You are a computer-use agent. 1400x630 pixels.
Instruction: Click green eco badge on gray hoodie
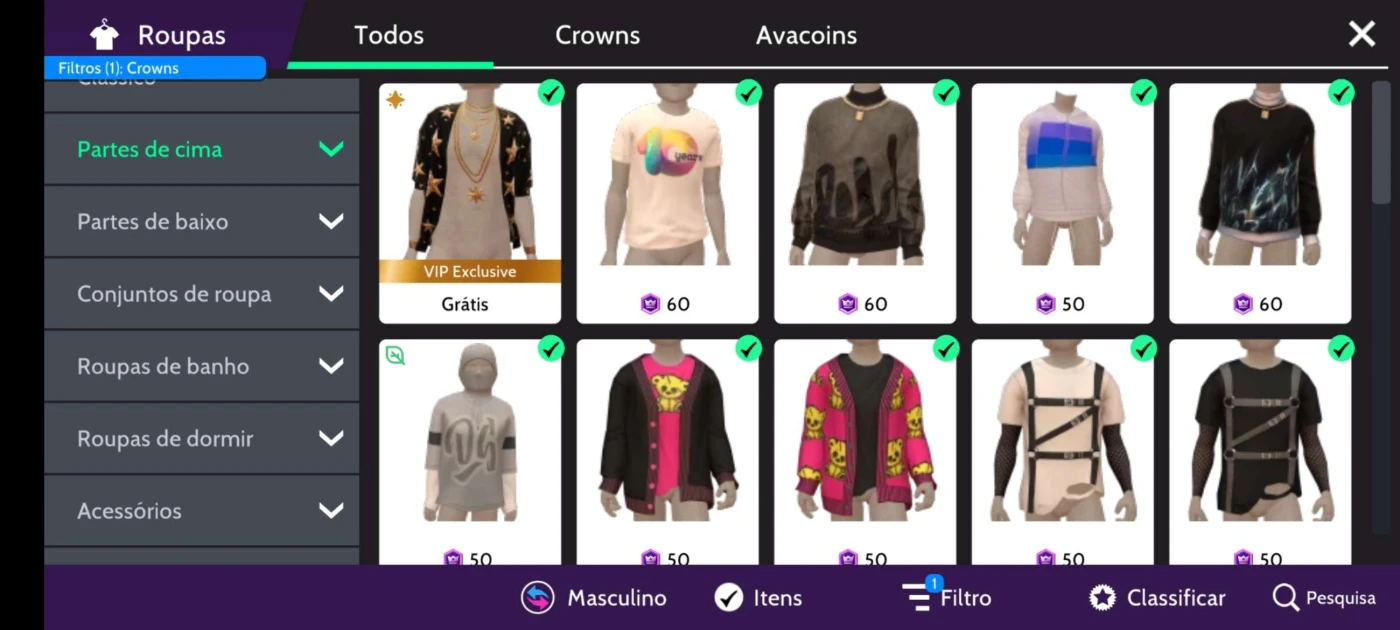pos(396,355)
